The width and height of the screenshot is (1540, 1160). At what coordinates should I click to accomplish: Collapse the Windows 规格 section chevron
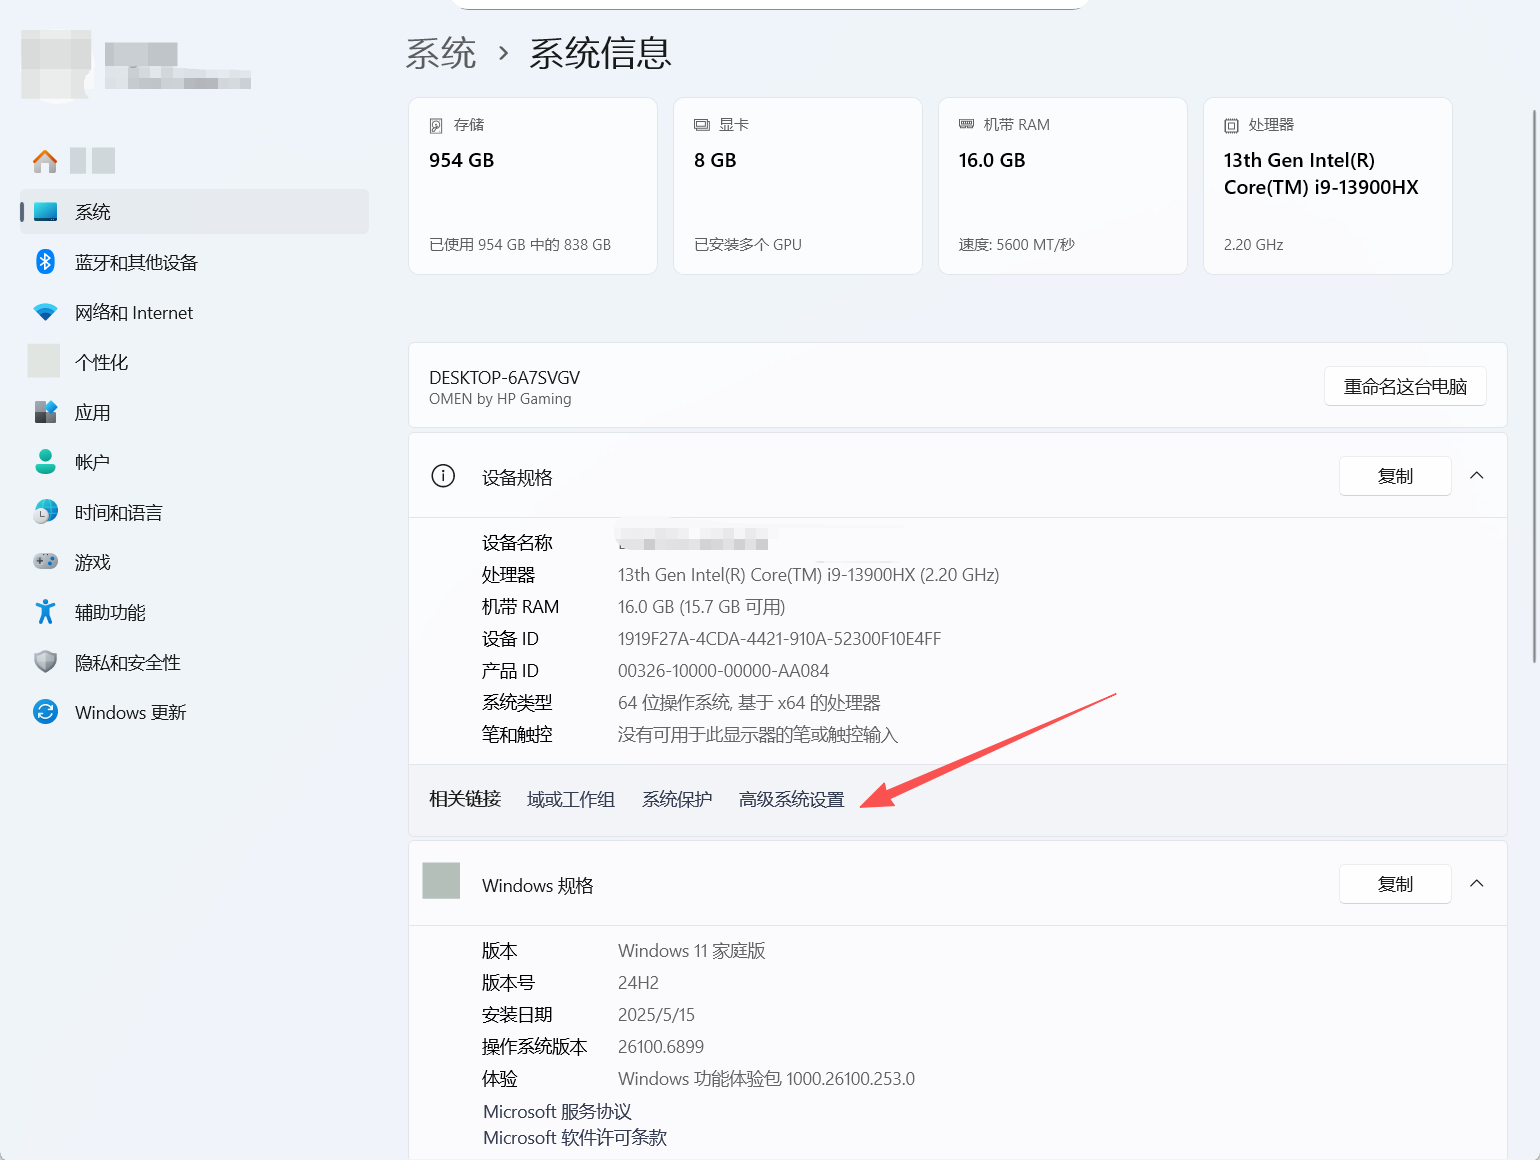tap(1477, 884)
